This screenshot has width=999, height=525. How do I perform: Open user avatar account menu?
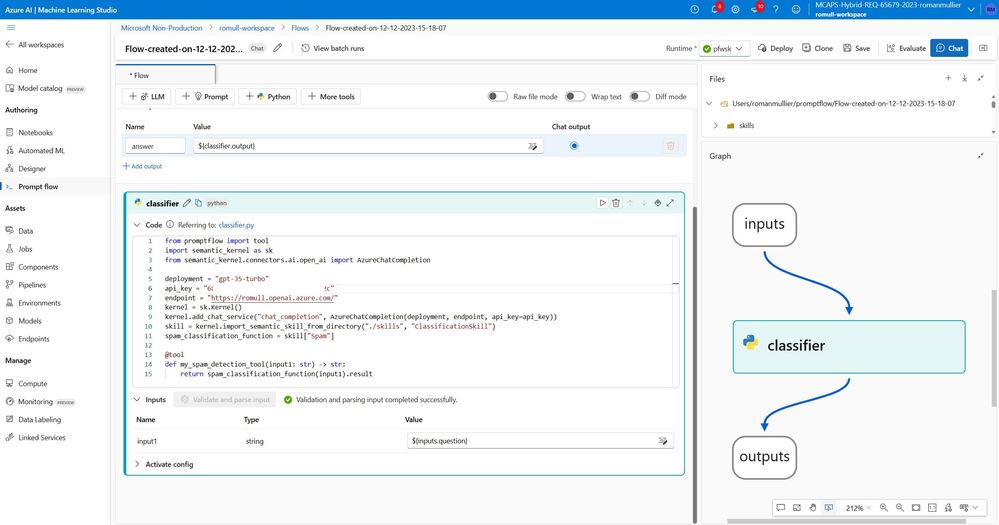pos(991,10)
